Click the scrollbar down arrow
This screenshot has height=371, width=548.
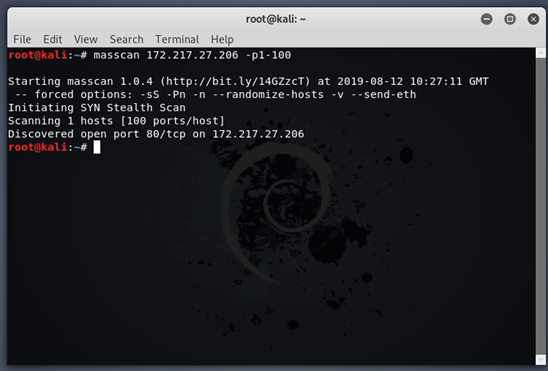pos(541,359)
